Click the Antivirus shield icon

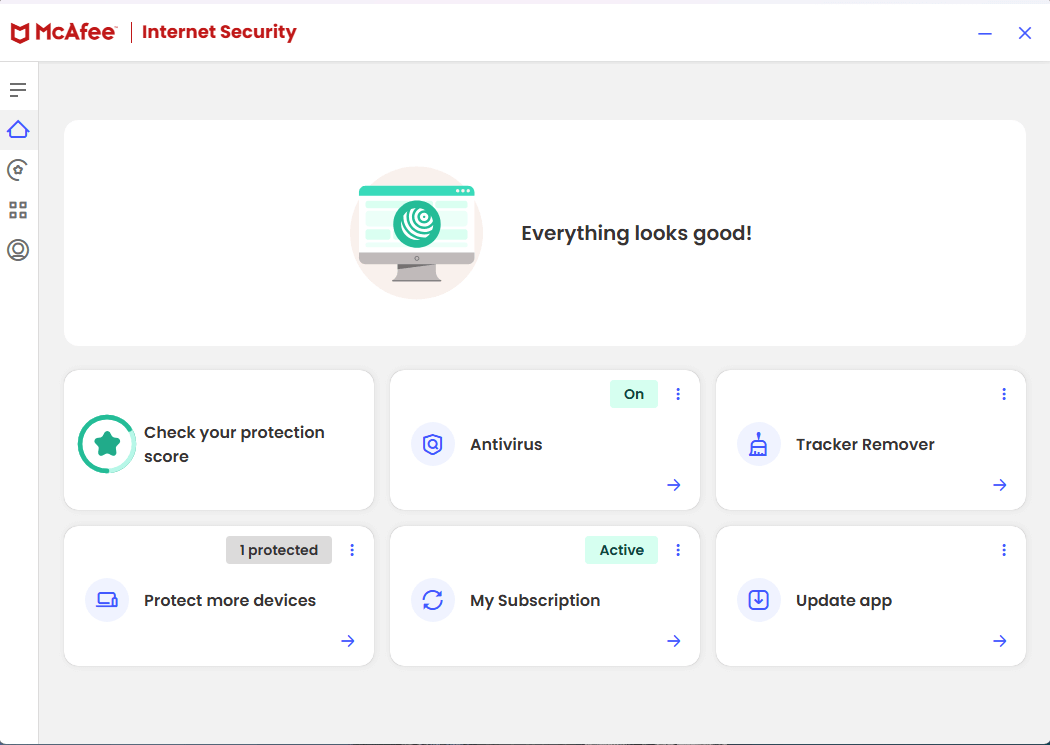click(x=433, y=444)
